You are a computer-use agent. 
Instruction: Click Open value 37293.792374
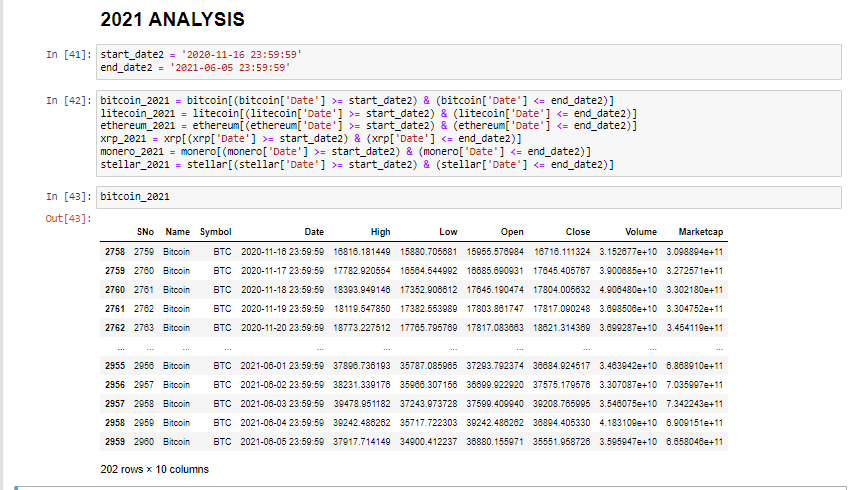495,366
